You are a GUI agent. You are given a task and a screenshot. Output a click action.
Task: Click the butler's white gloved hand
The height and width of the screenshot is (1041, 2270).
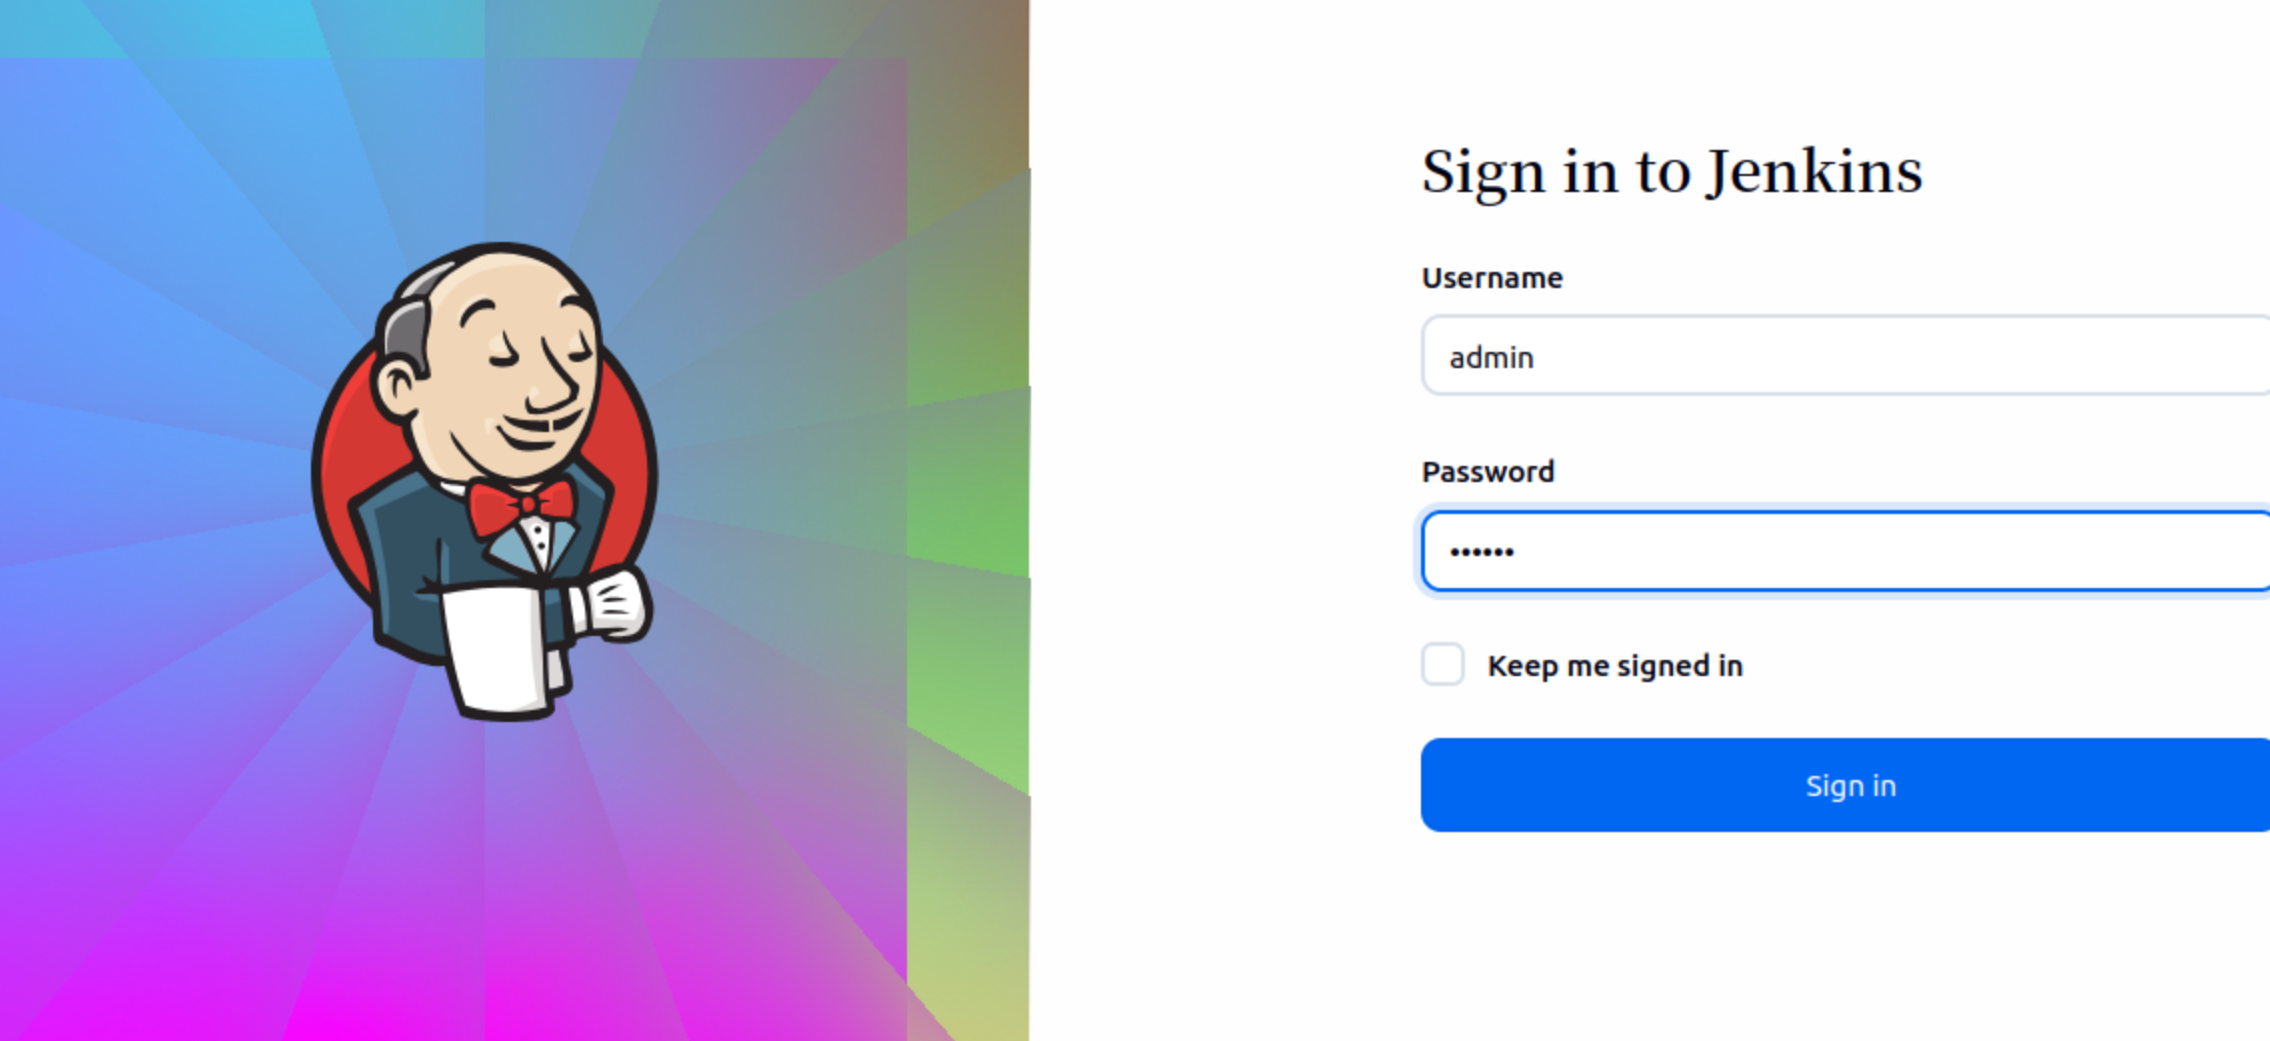pos(614,604)
